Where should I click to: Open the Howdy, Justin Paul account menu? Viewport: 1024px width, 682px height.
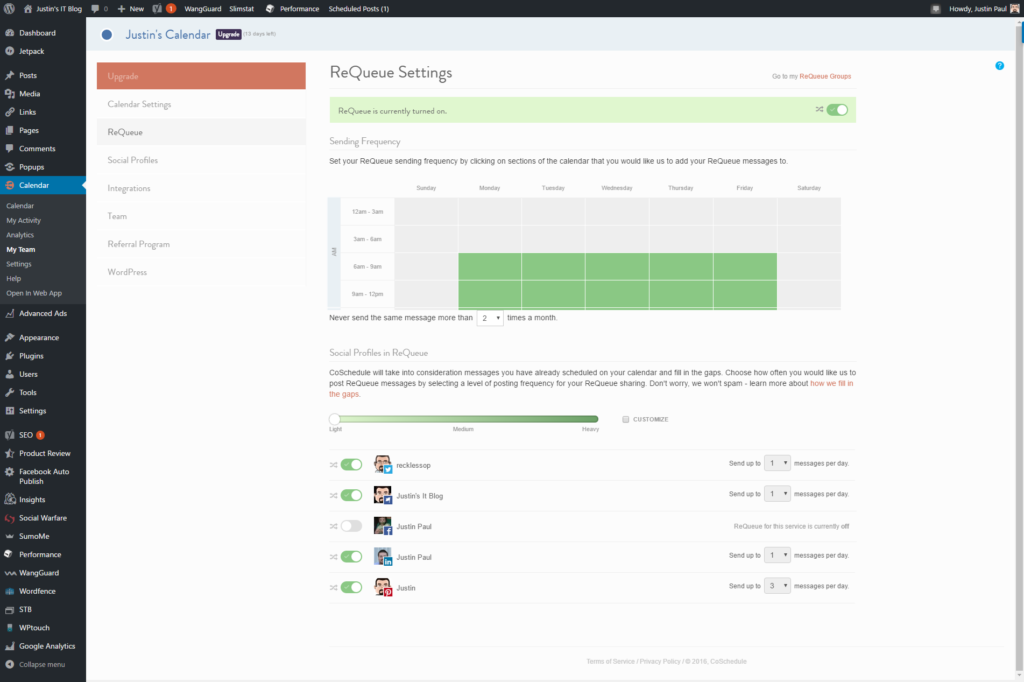coord(984,8)
